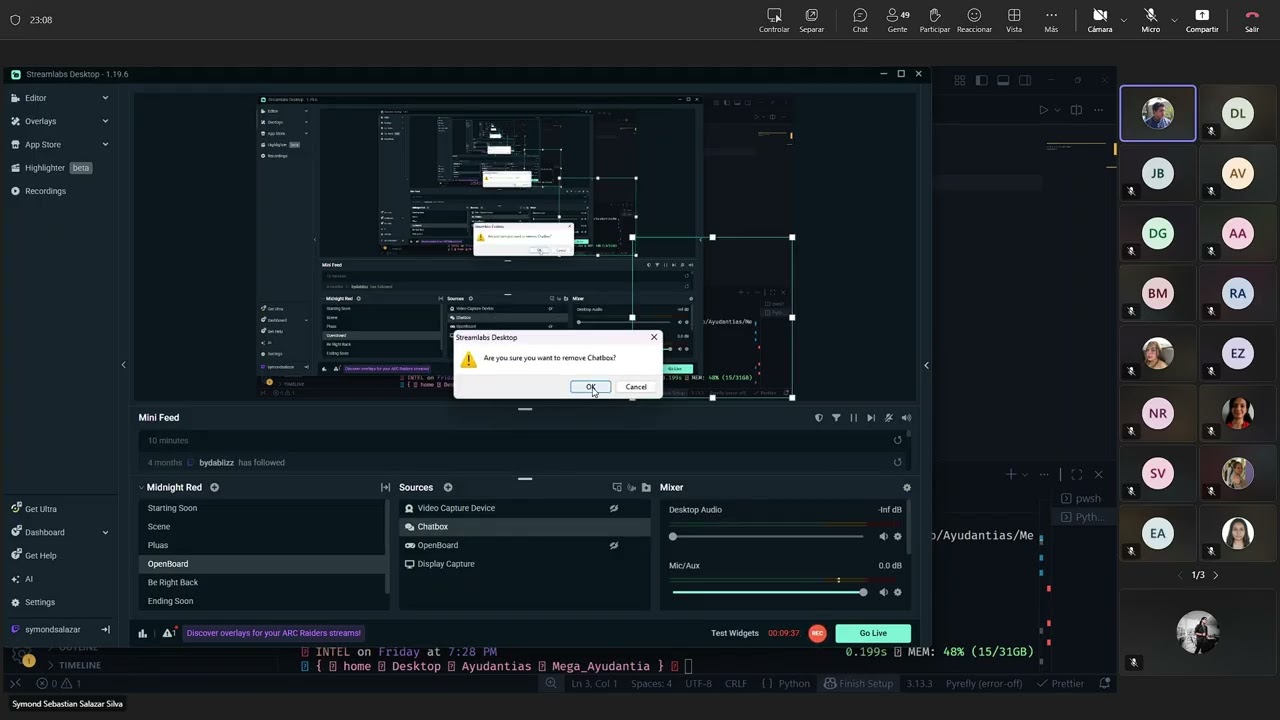1280x720 pixels.
Task: Adjust the Mic/Aux volume slider
Action: tap(768, 592)
